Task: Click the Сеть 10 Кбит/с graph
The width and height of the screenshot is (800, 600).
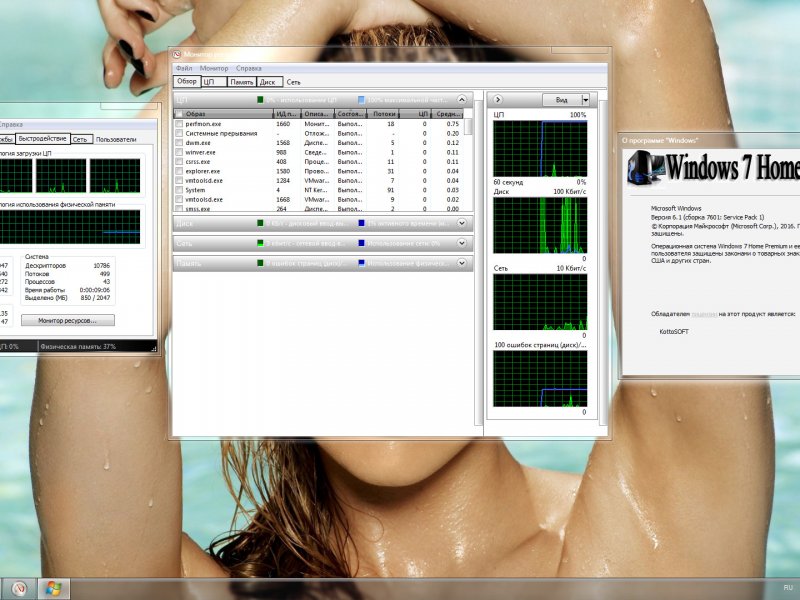Action: [x=540, y=302]
